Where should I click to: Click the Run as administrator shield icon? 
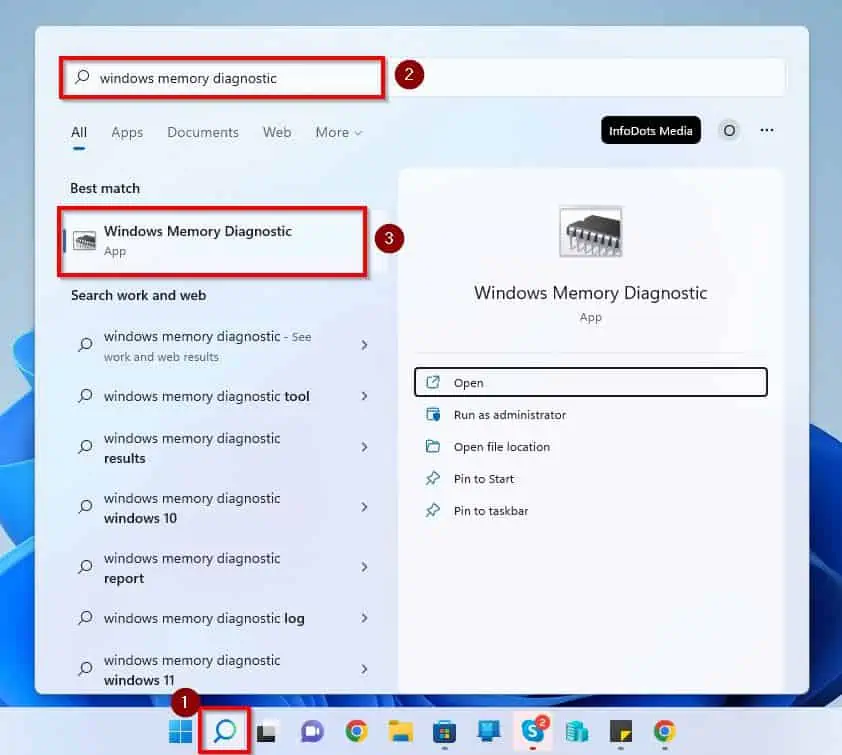(x=433, y=415)
